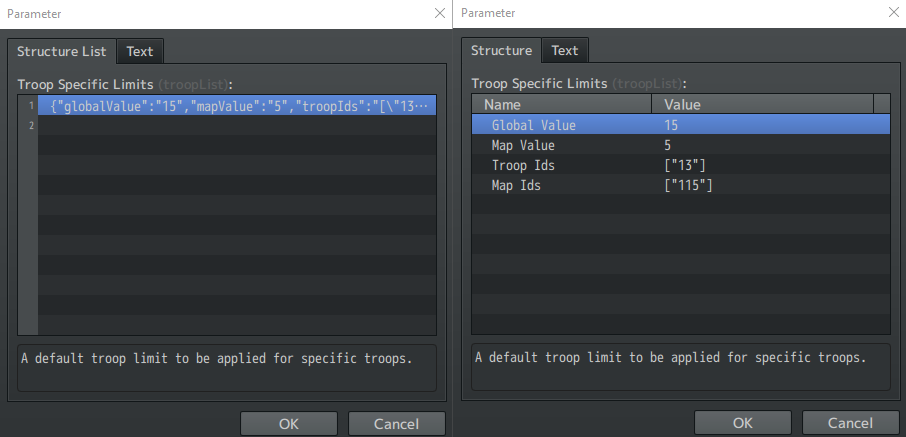Select the Troop Ids row
The height and width of the screenshot is (437, 906).
tap(681, 165)
